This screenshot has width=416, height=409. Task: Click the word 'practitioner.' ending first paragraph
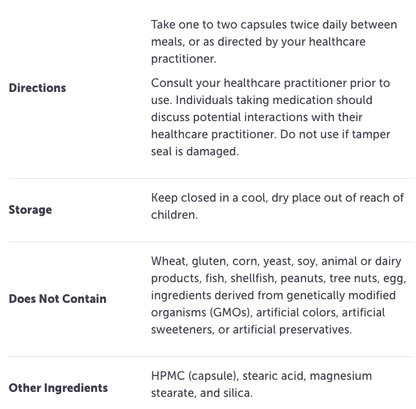pos(184,59)
